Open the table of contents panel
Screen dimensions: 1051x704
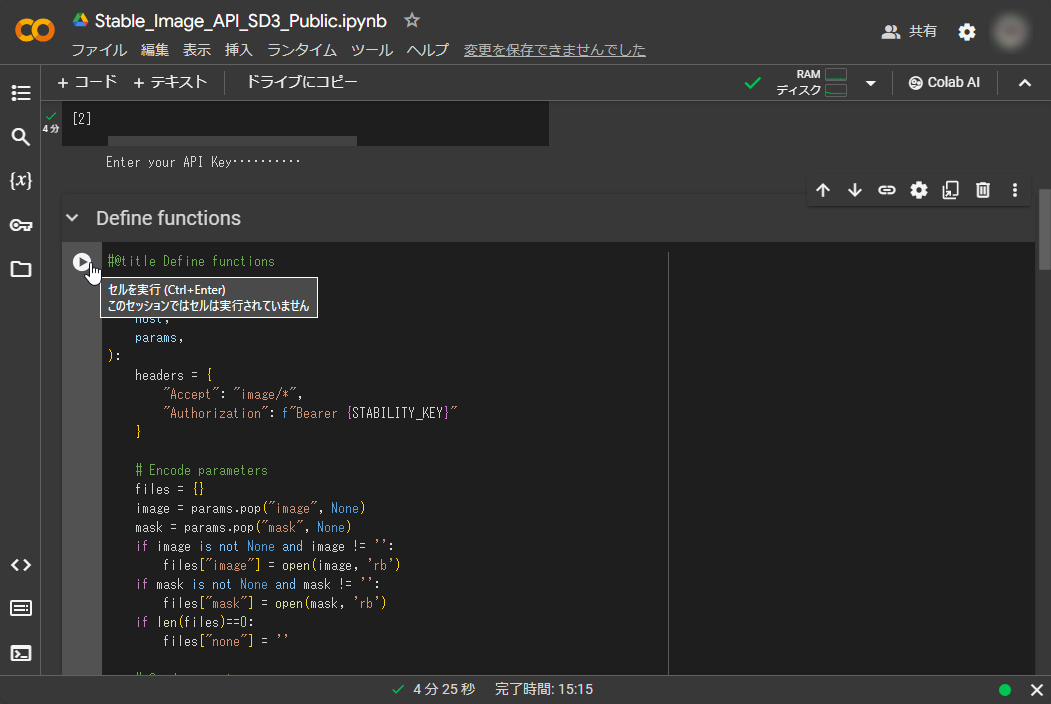21,93
